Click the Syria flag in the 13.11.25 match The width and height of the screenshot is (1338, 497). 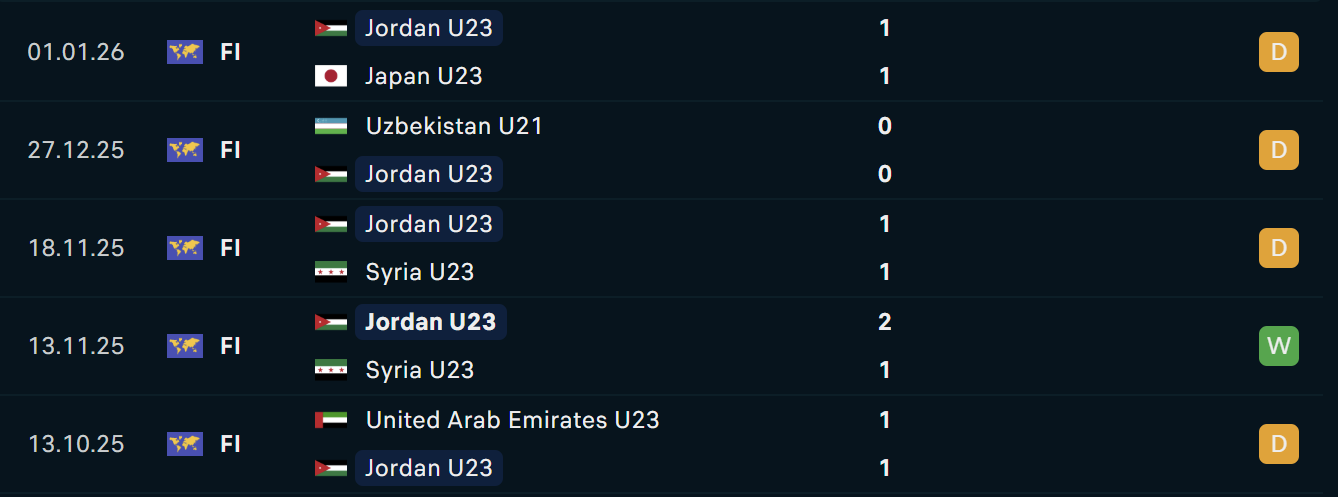coord(331,370)
